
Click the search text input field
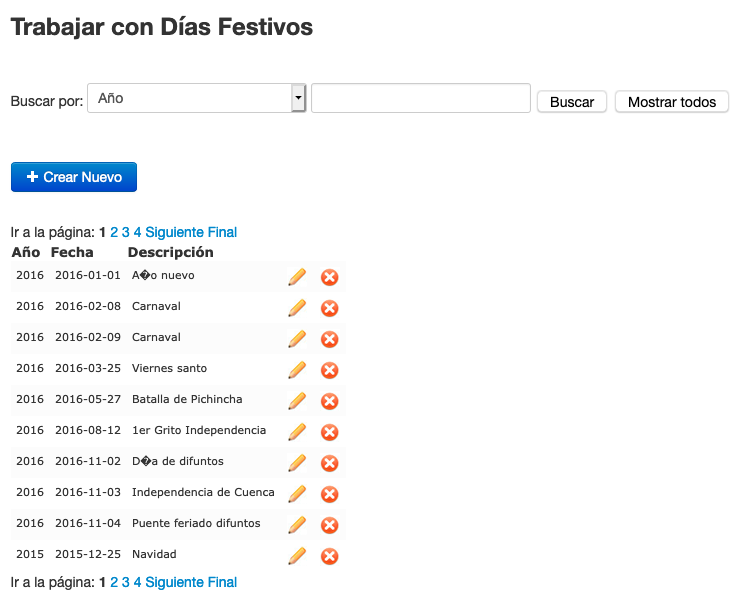click(x=421, y=98)
